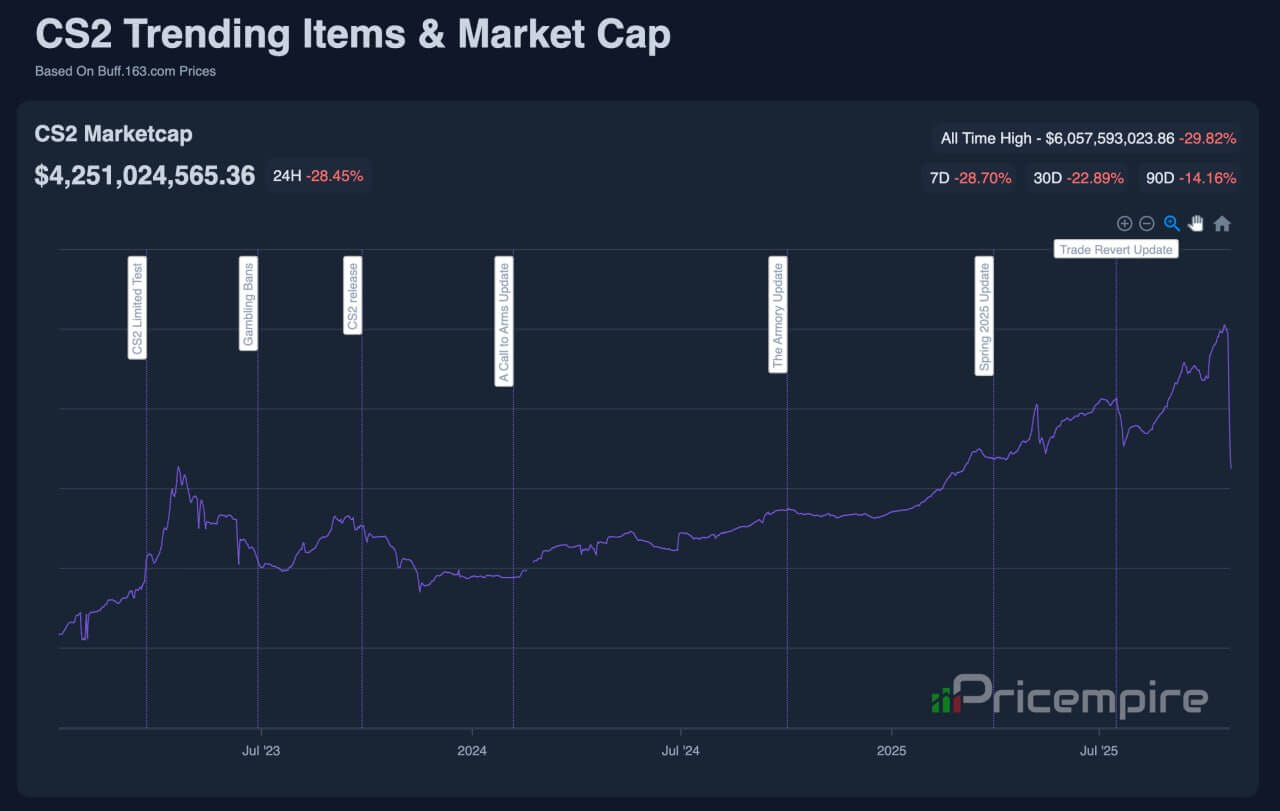Click the All Time High value badge
Screen dimensions: 1280x811
[x=1088, y=138]
